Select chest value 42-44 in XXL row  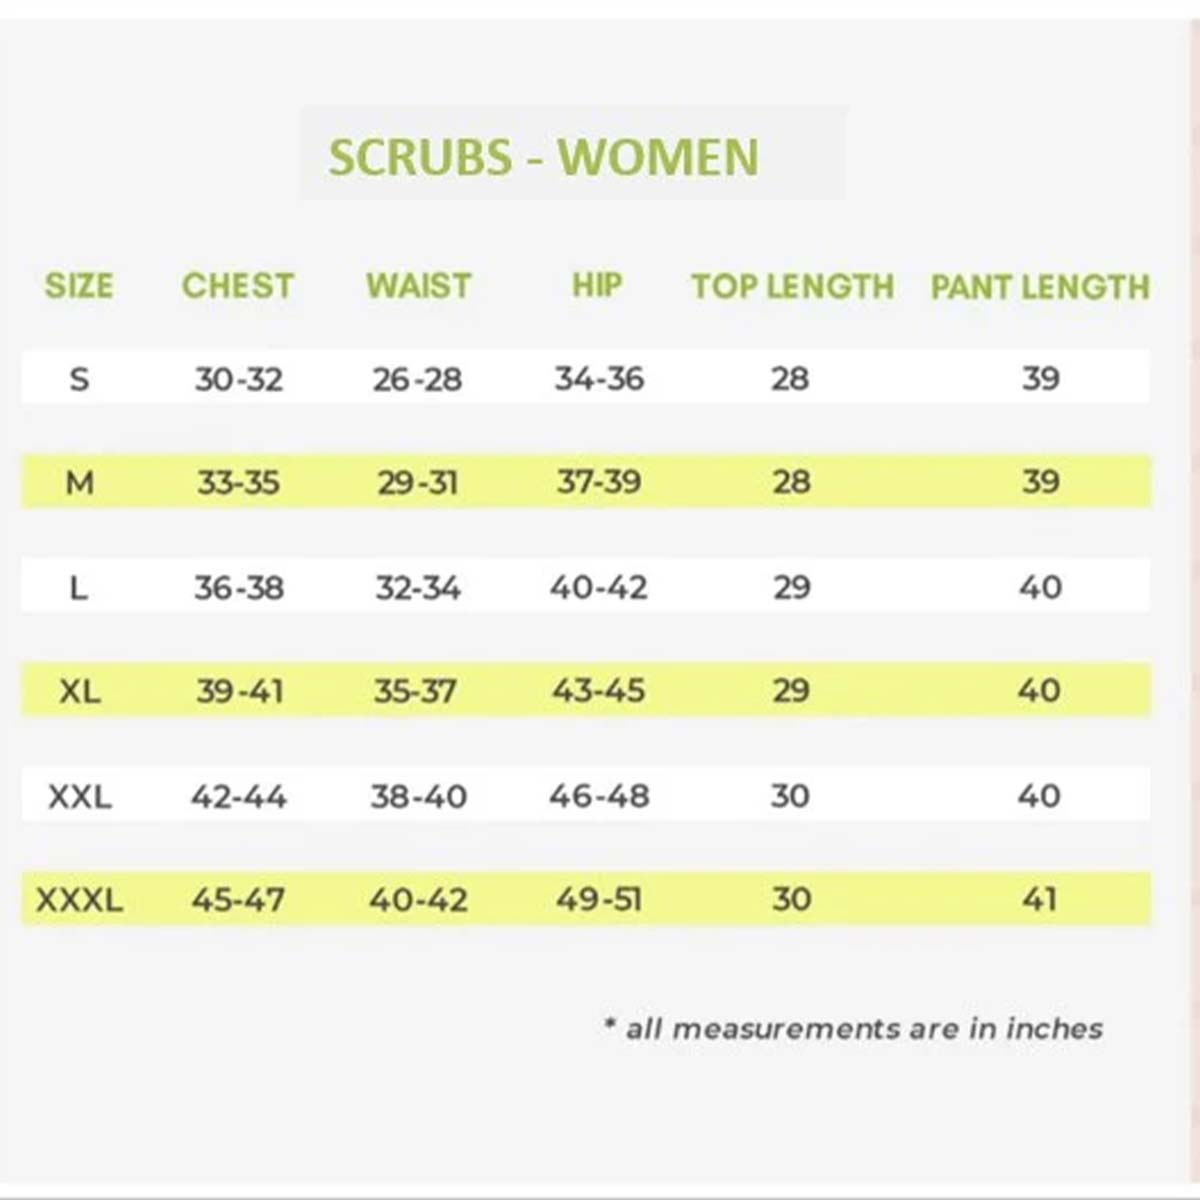[239, 797]
